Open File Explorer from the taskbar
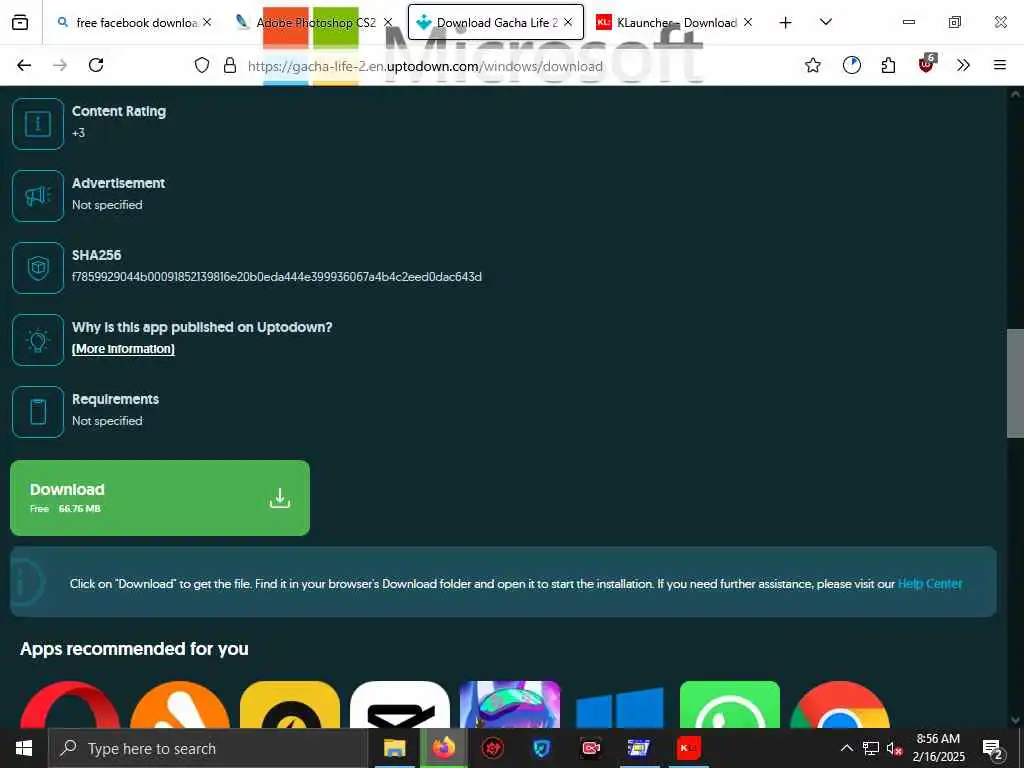The image size is (1024, 768). coord(394,748)
